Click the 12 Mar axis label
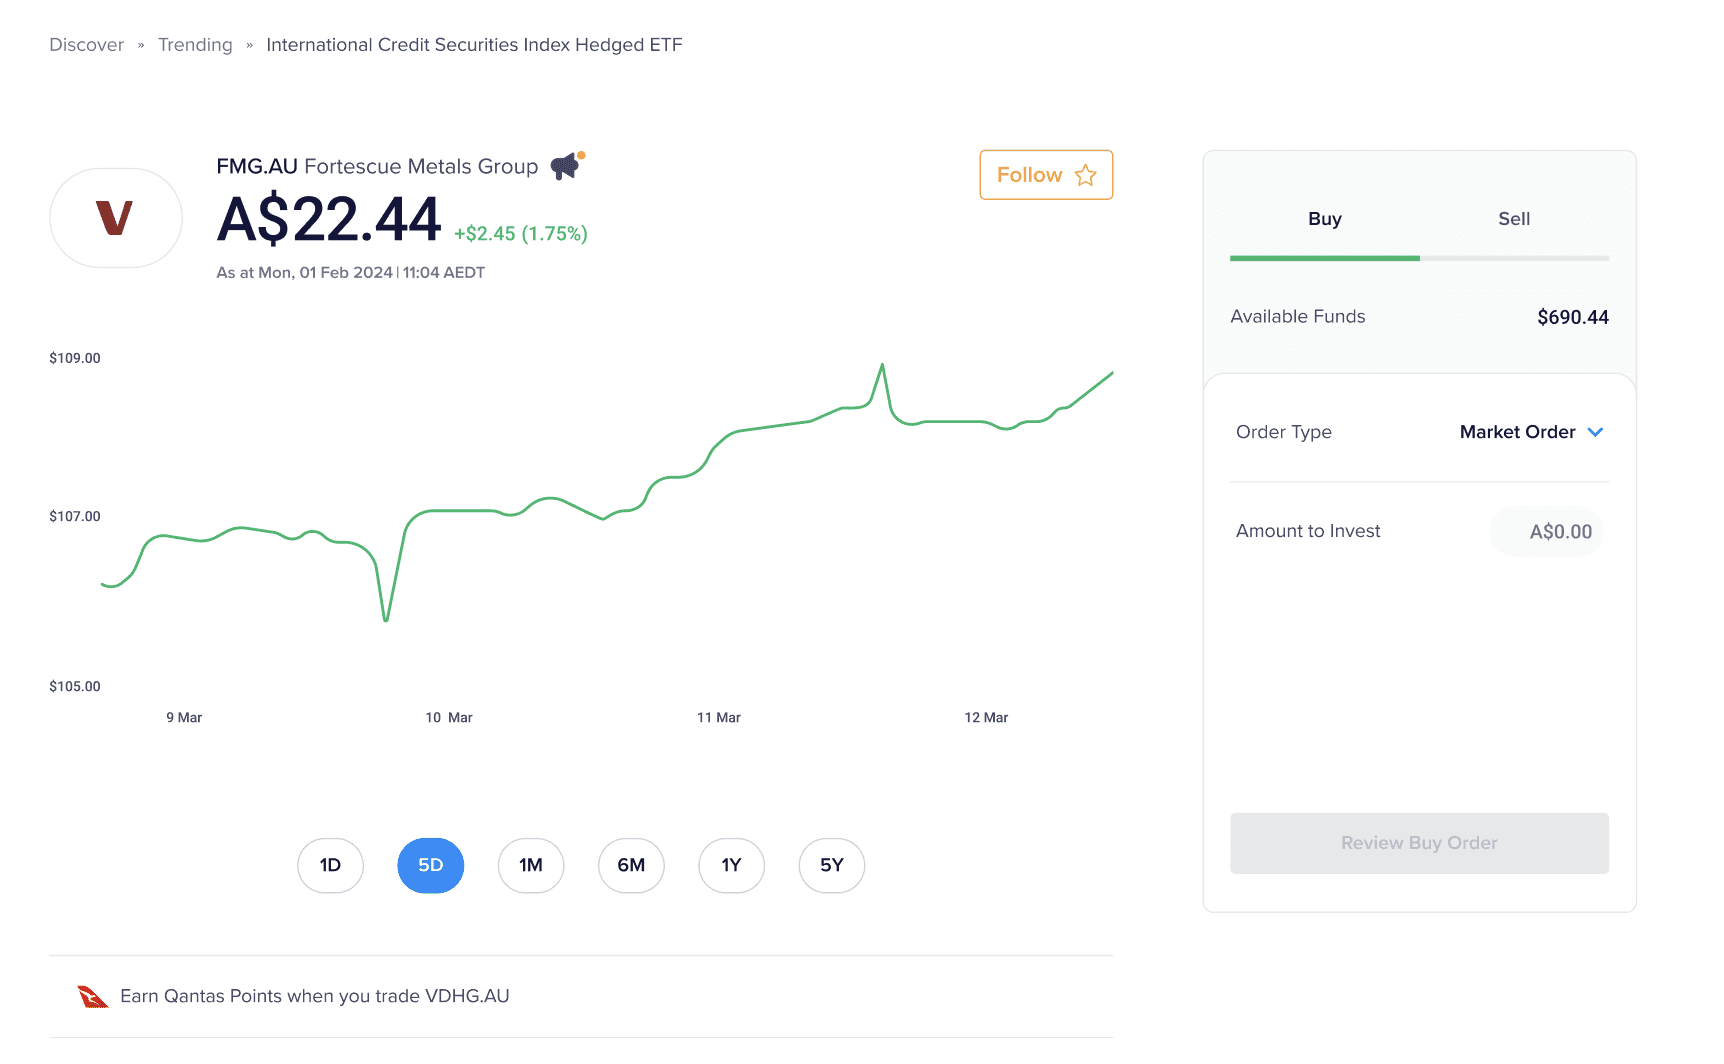This screenshot has width=1724, height=1064. tap(986, 718)
